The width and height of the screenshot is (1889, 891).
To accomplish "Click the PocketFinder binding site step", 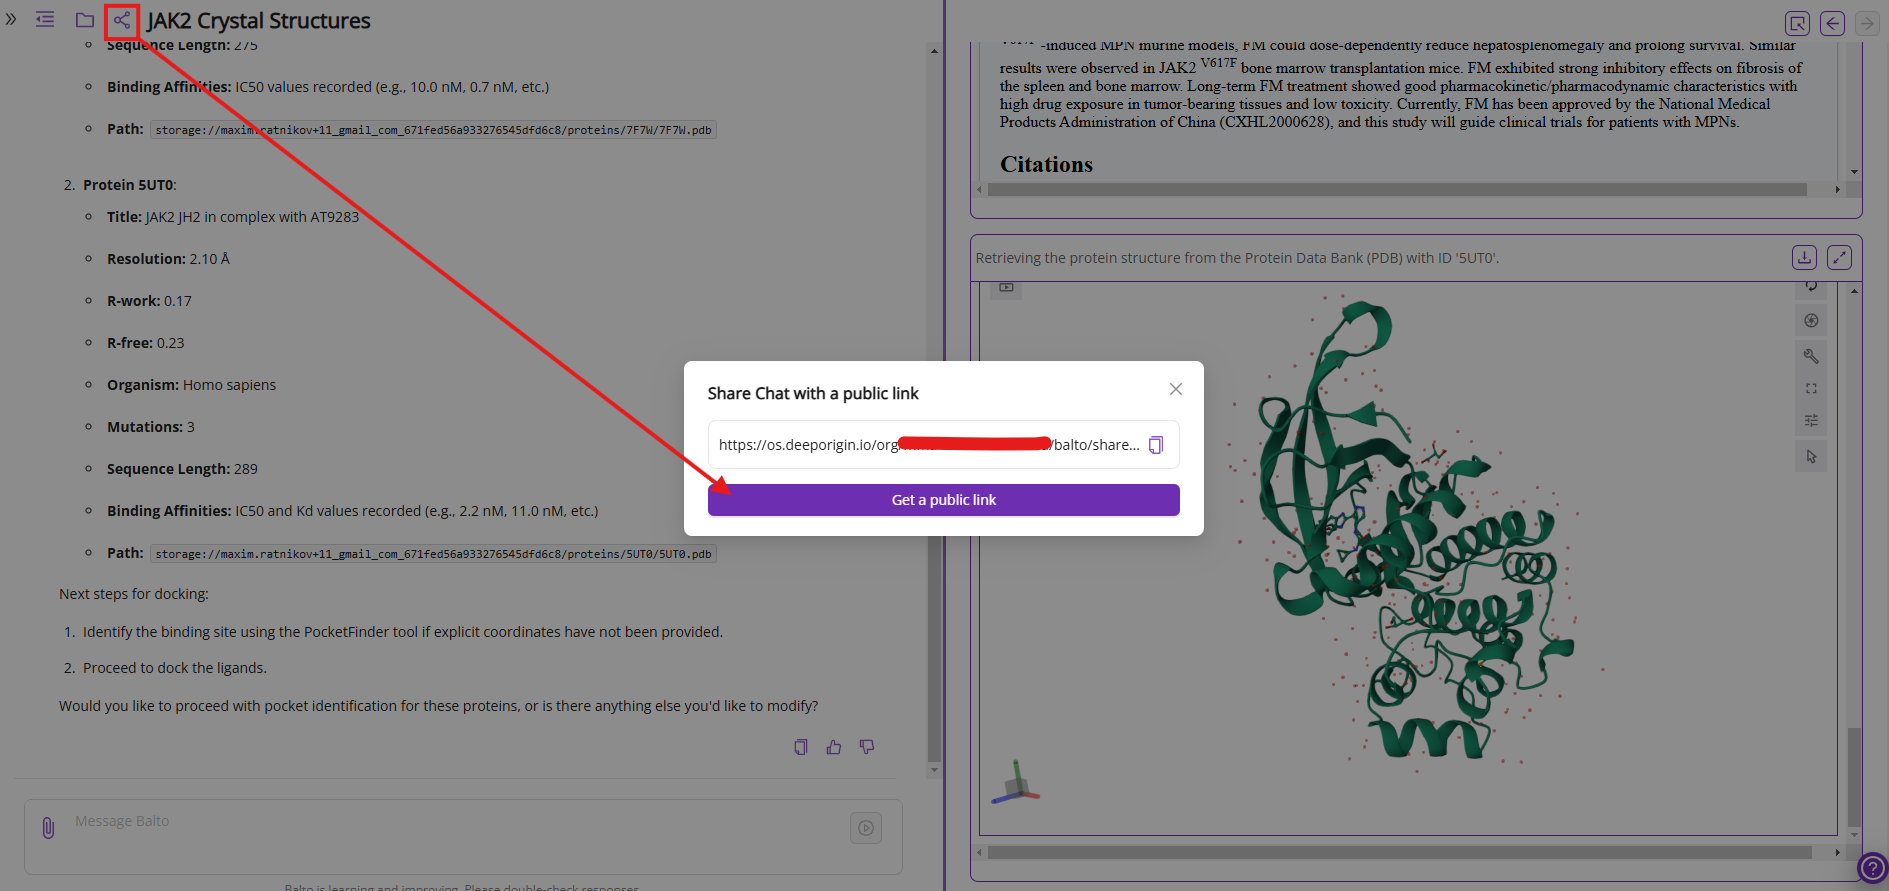I will pos(403,632).
